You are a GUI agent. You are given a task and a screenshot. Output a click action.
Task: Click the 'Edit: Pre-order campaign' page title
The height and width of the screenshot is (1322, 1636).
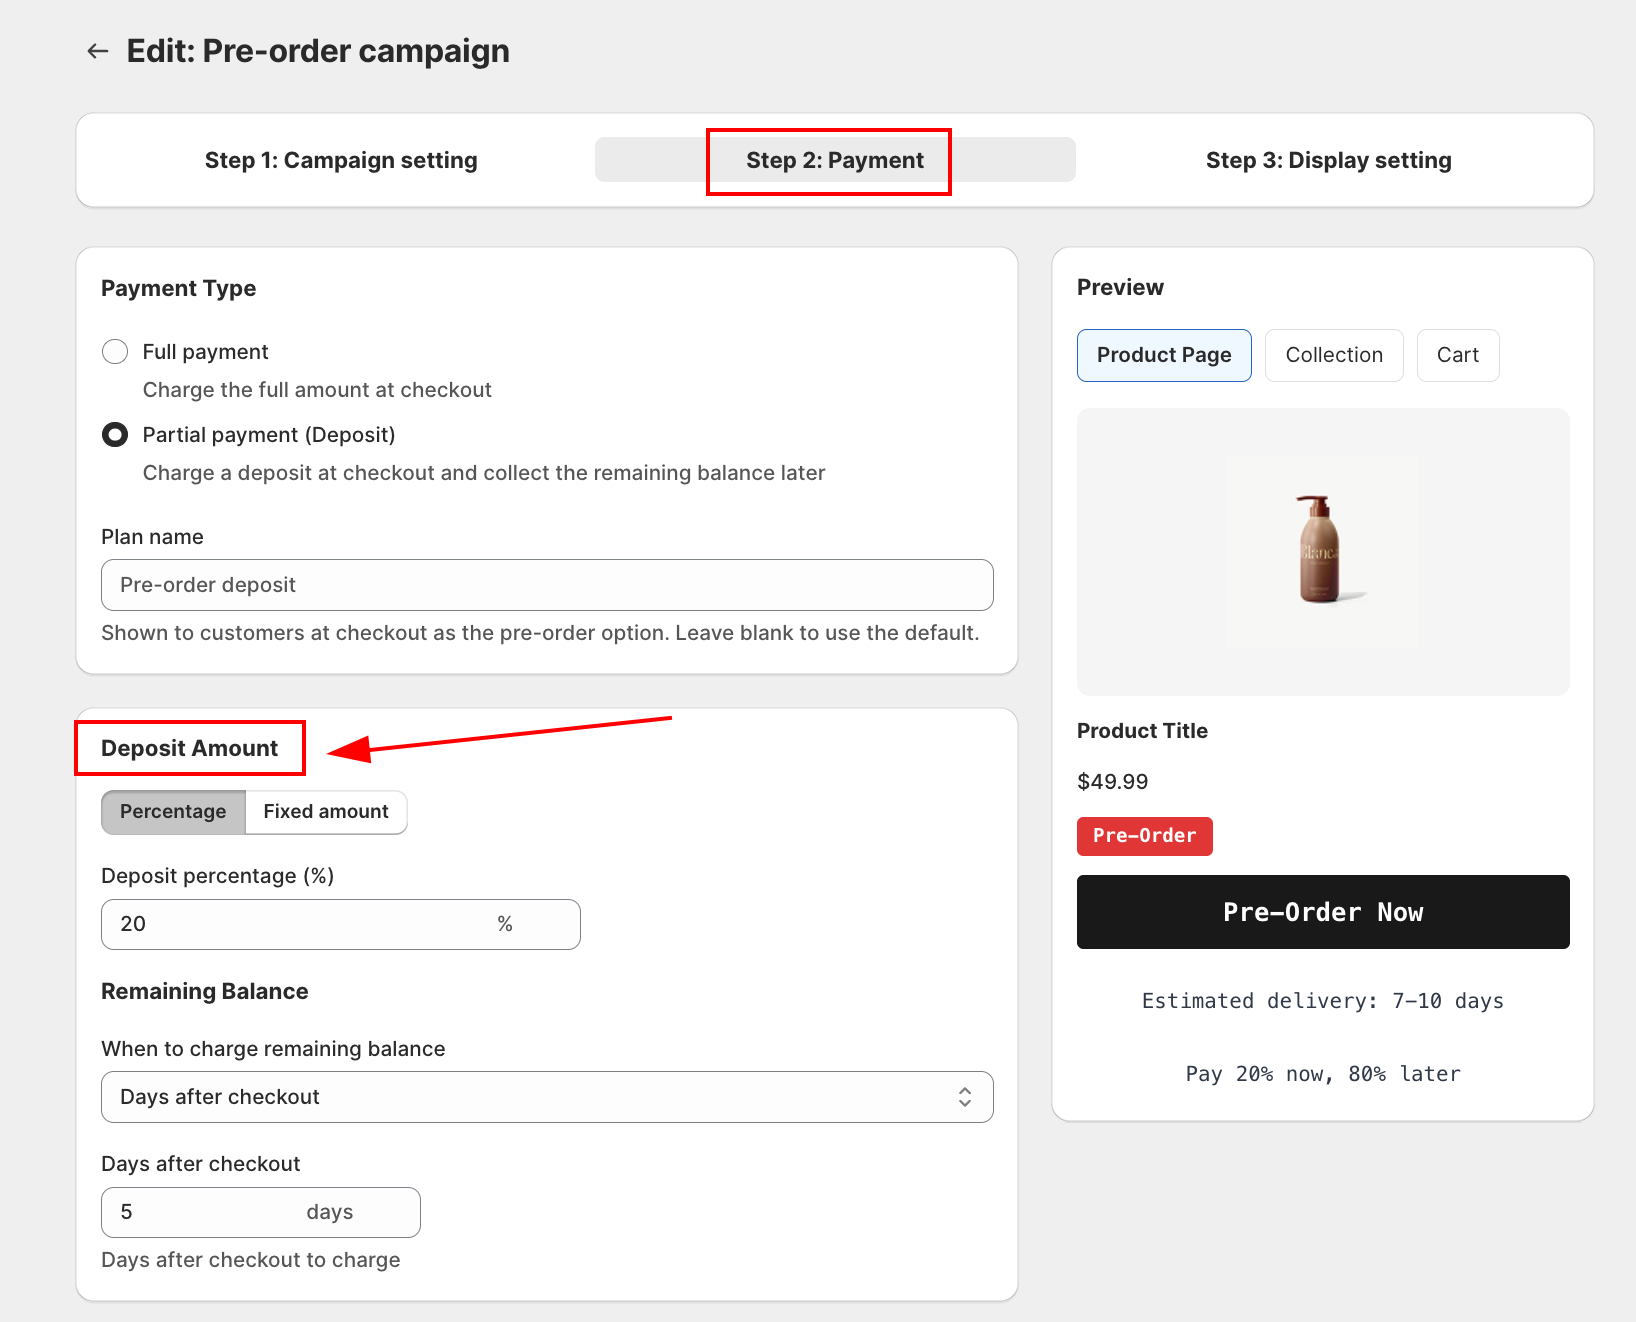pyautogui.click(x=318, y=51)
